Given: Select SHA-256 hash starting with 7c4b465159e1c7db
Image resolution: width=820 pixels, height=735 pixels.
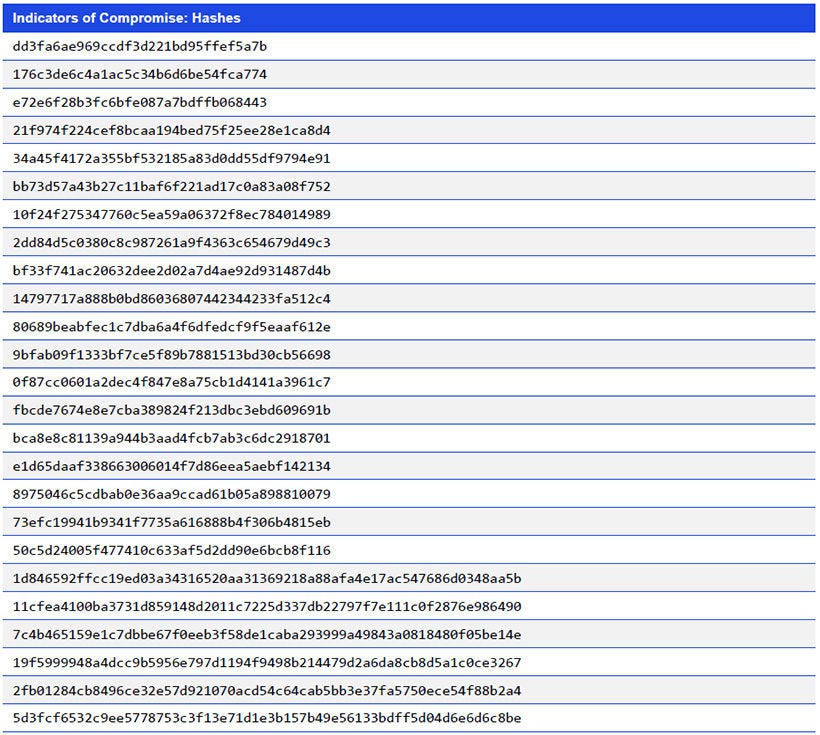Looking at the screenshot, I should click(x=267, y=635).
